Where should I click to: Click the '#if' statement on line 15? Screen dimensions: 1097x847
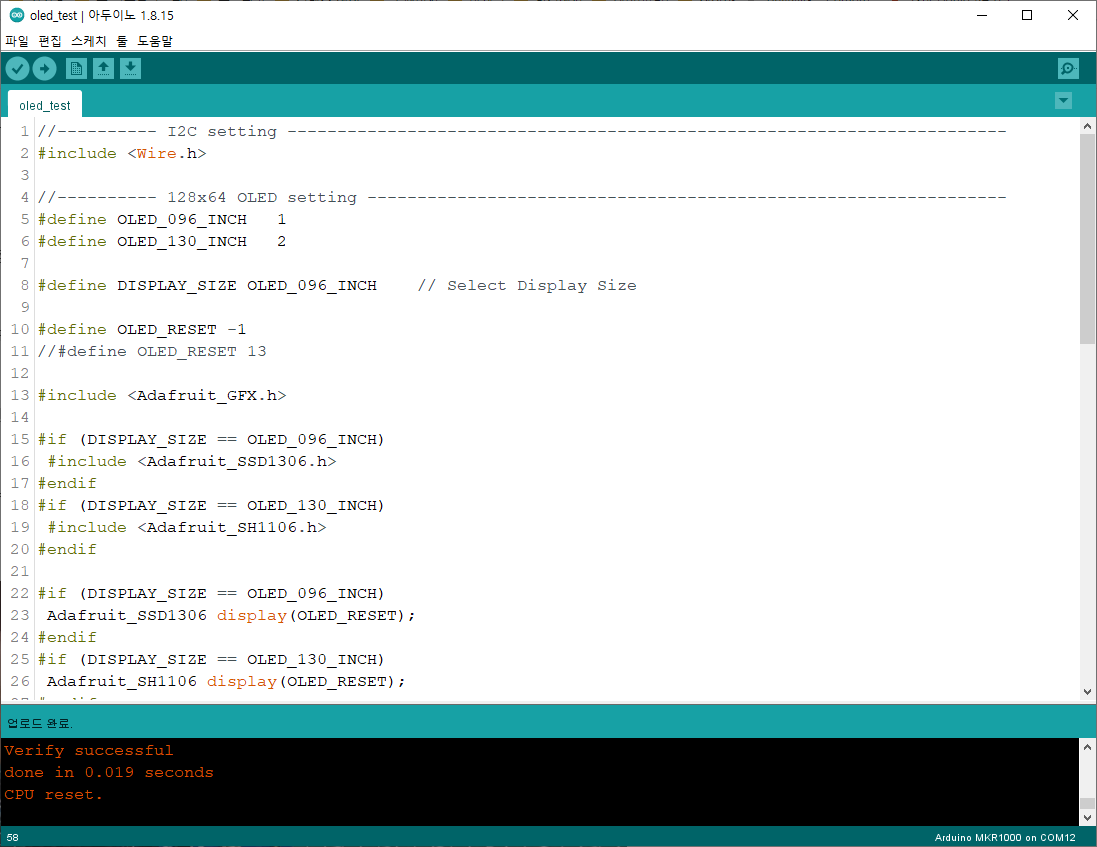point(211,439)
